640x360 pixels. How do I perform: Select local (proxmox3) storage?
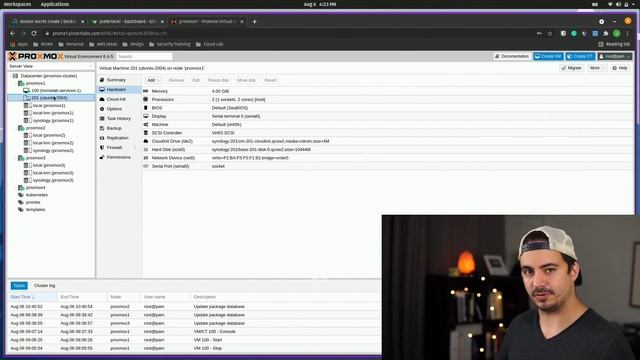coord(49,165)
